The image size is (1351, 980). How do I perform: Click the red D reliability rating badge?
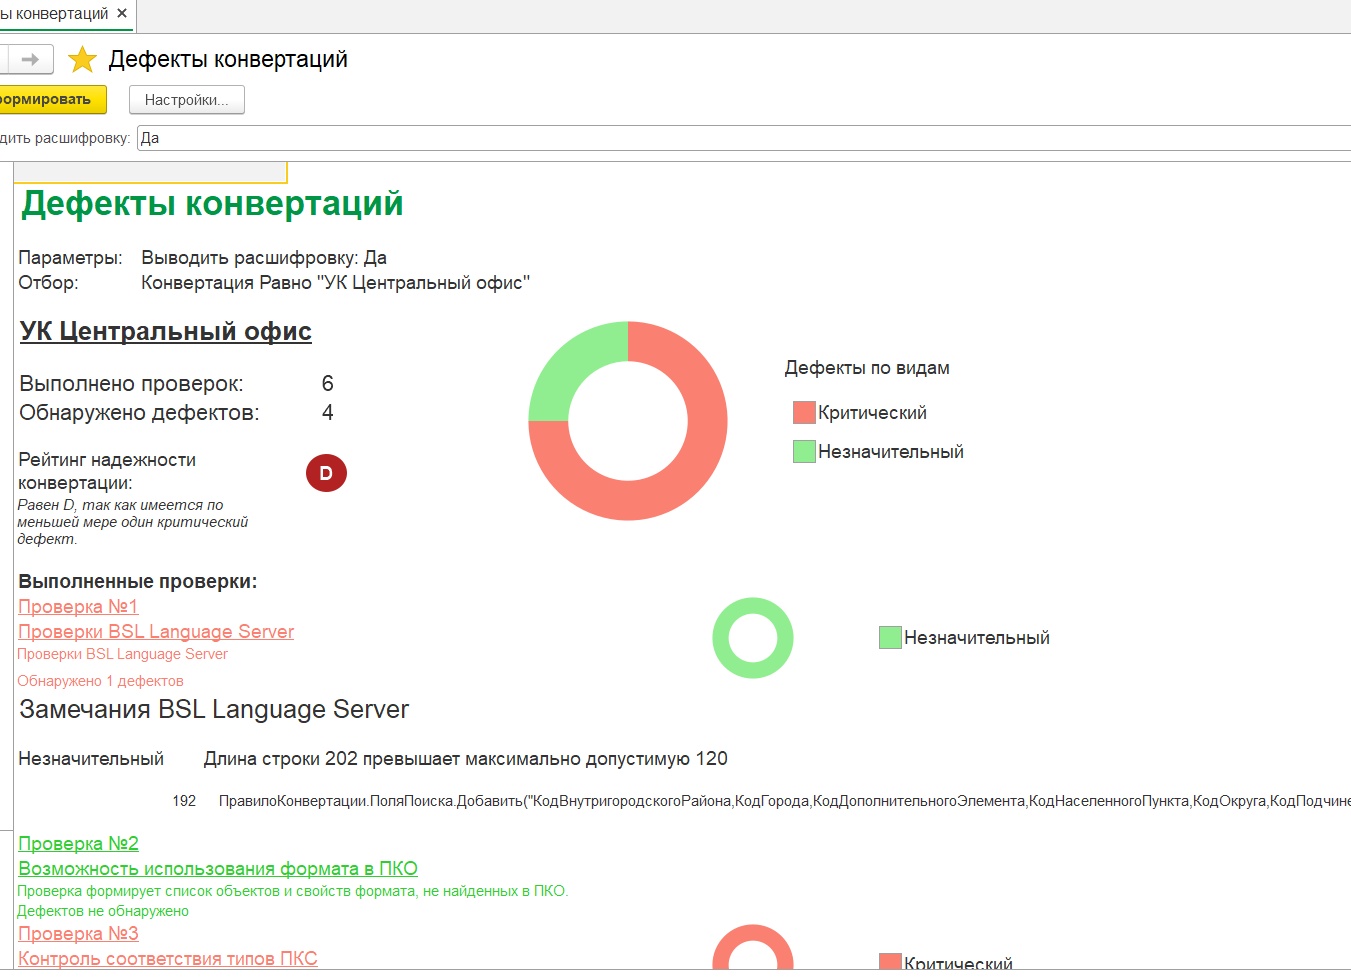pyautogui.click(x=326, y=473)
